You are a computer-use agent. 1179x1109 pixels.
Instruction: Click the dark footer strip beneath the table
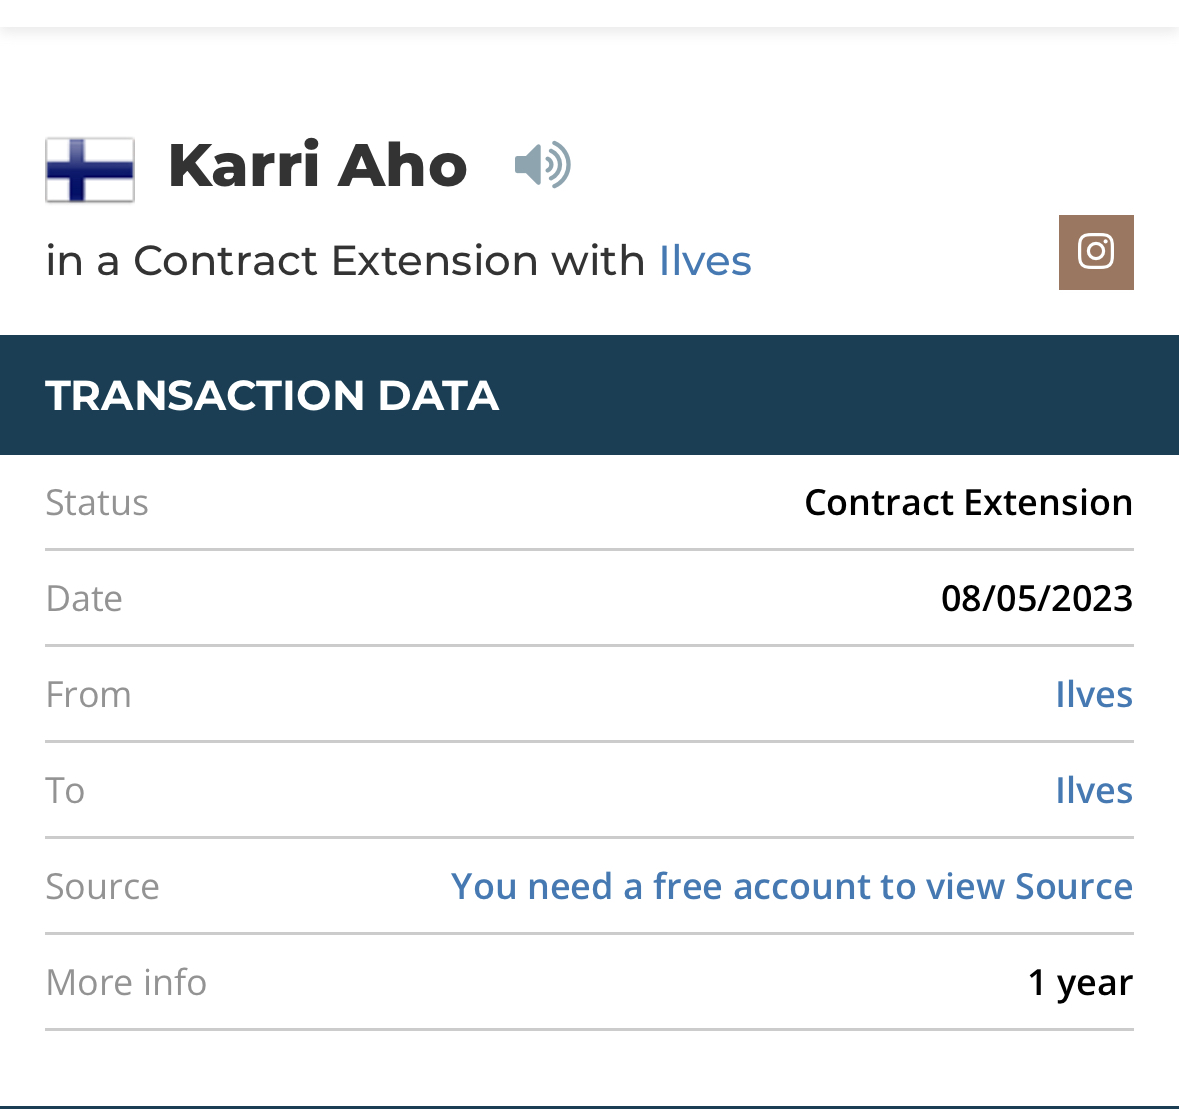589,1106
